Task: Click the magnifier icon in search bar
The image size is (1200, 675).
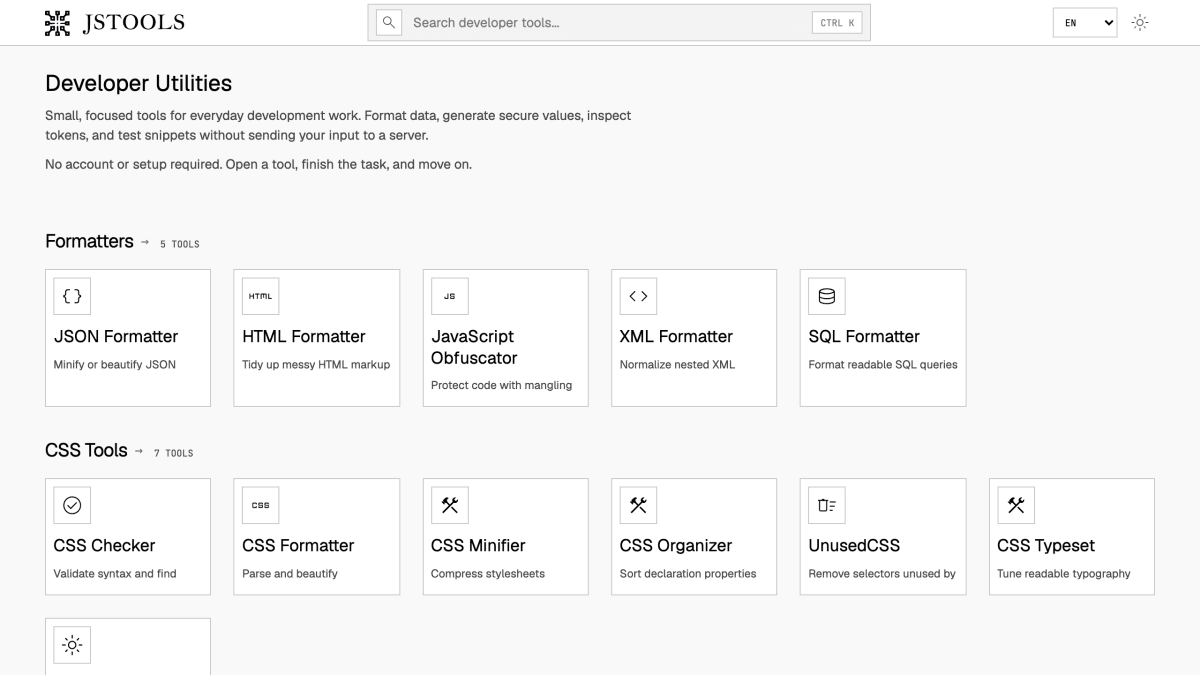Action: 389,22
